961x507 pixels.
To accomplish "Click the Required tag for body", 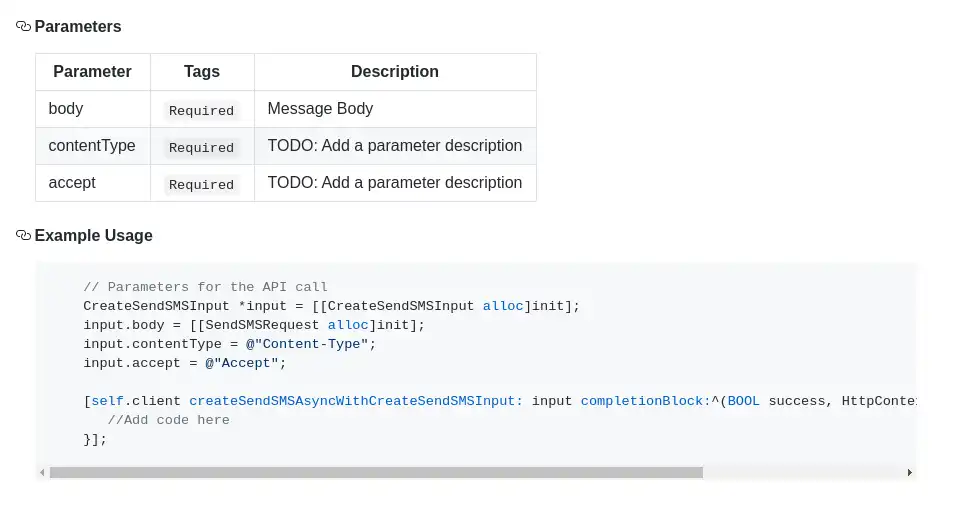I will coord(201,111).
